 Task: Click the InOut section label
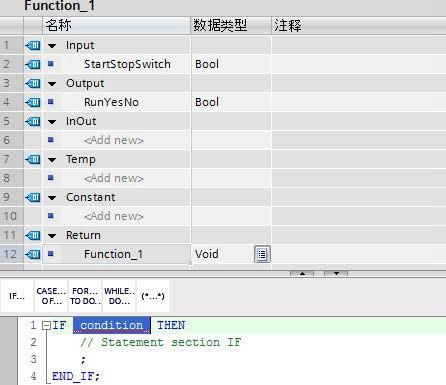click(x=81, y=121)
